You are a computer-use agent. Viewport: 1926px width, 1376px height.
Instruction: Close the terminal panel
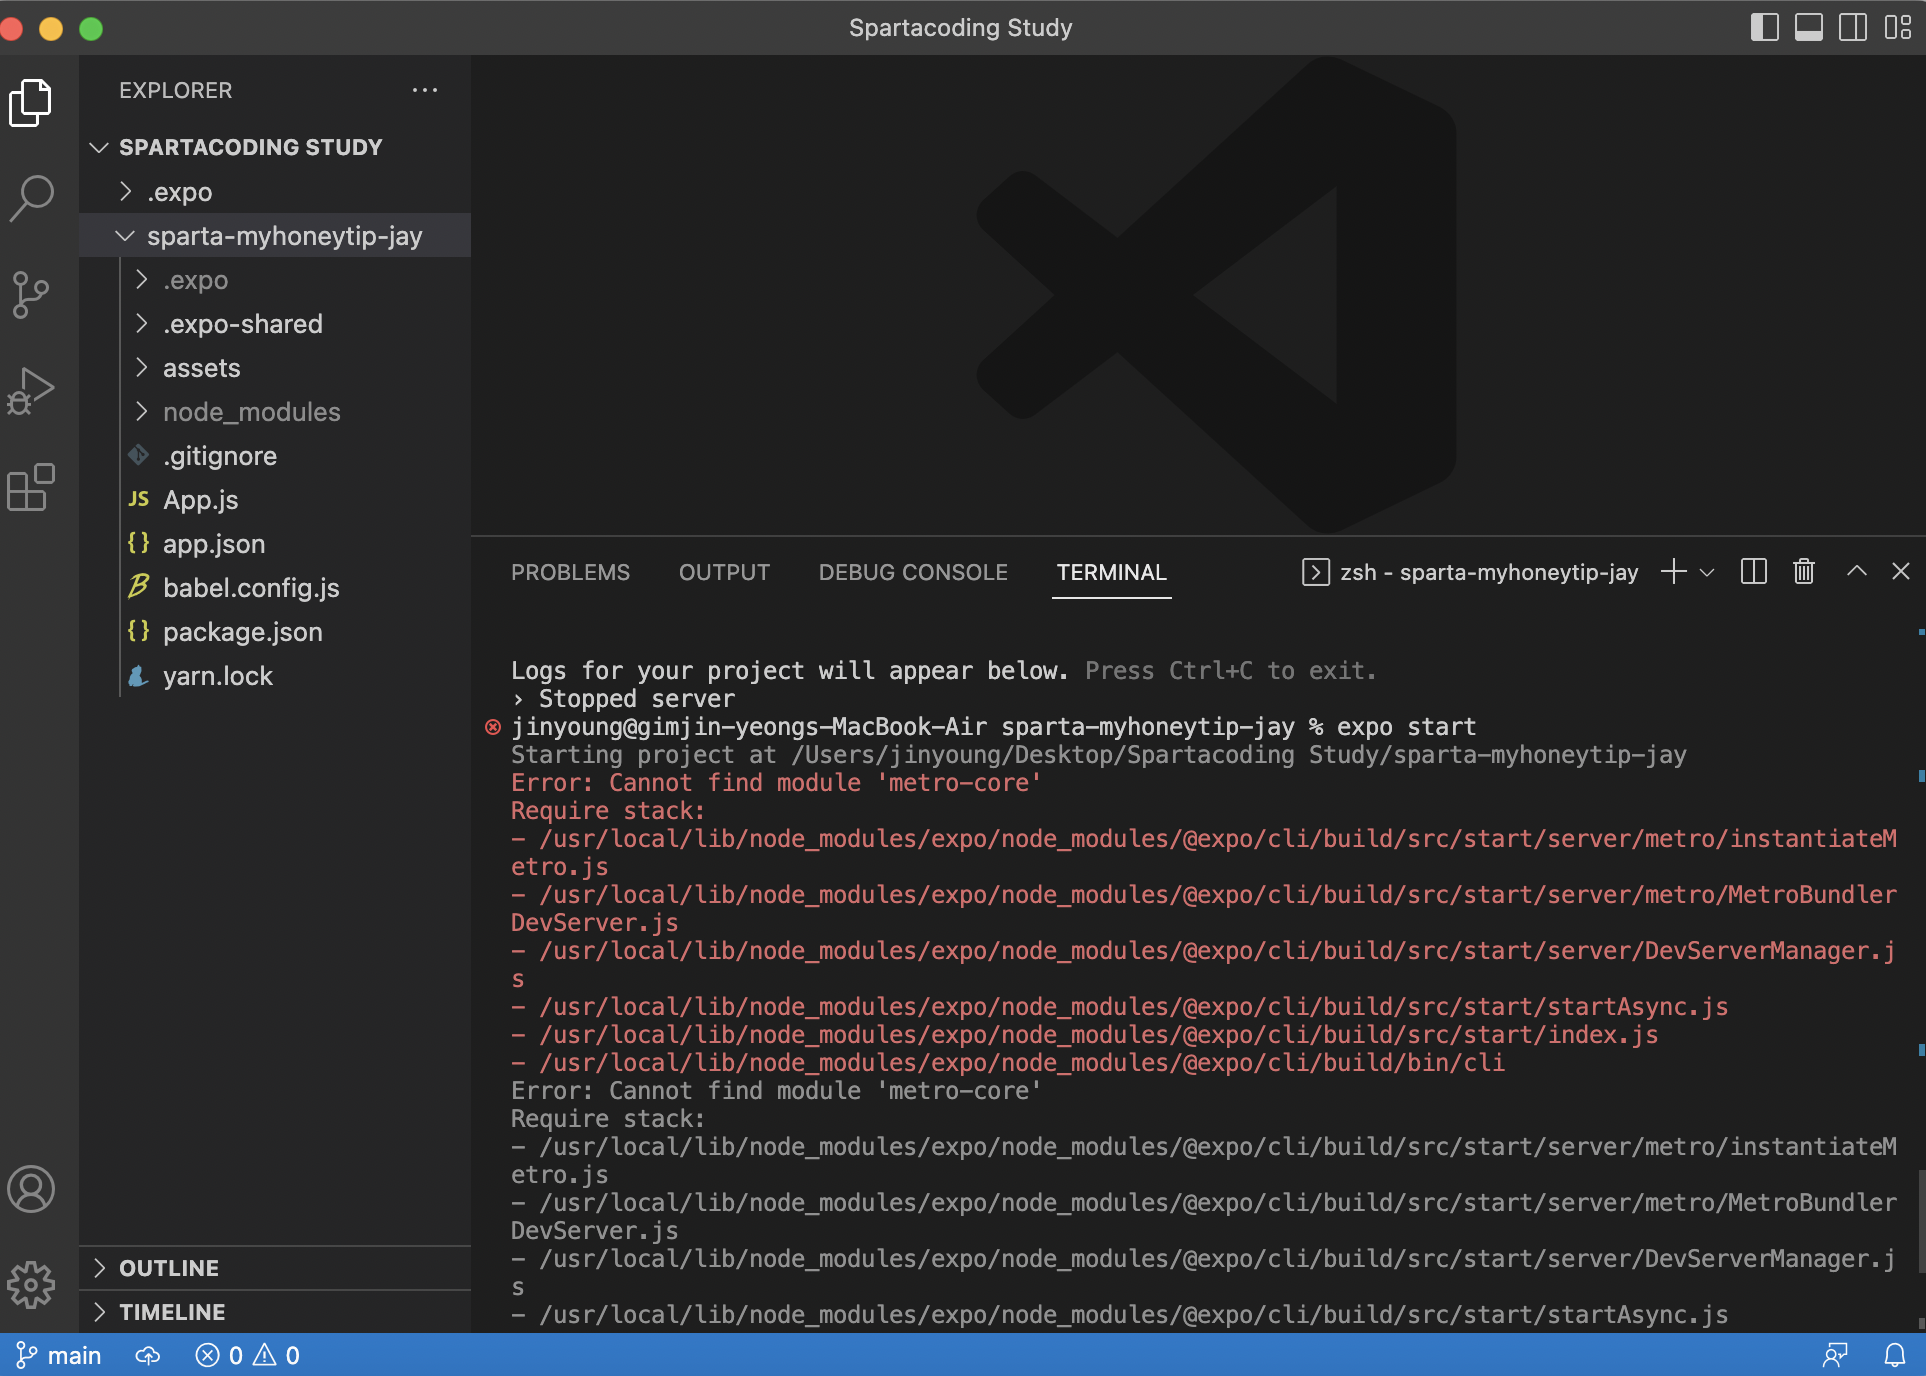(x=1901, y=571)
